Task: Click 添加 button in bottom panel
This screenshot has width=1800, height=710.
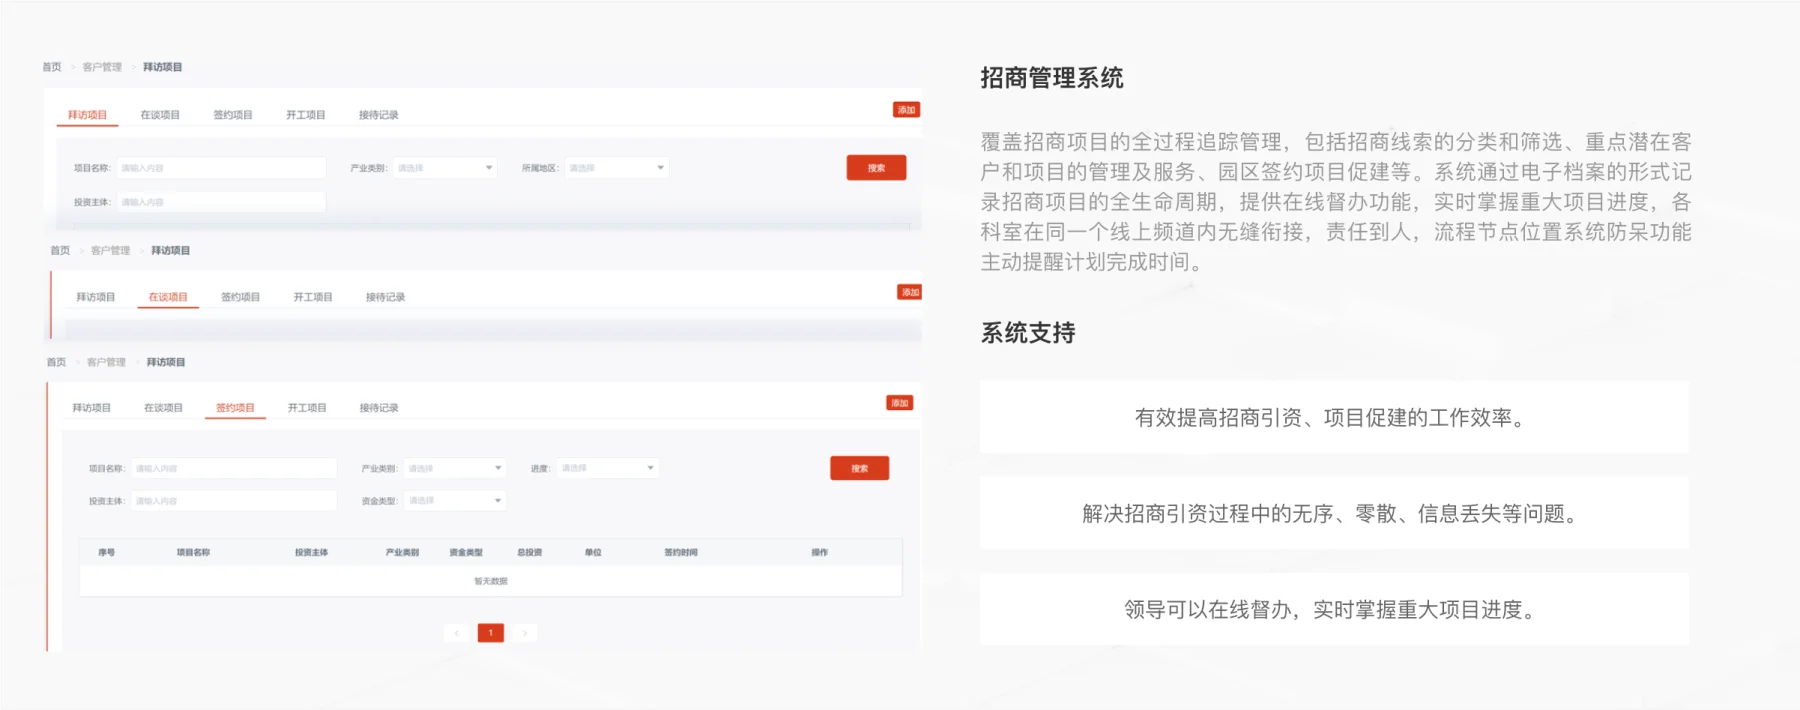Action: pos(900,403)
